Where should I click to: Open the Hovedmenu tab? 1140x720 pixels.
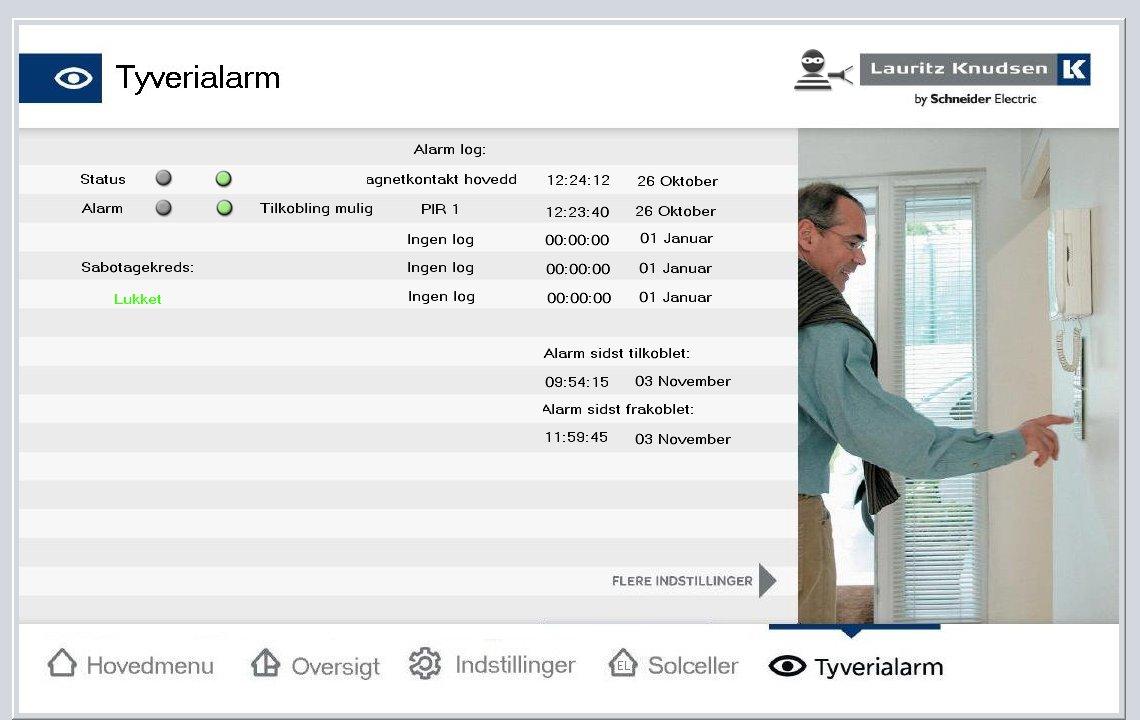[150, 665]
